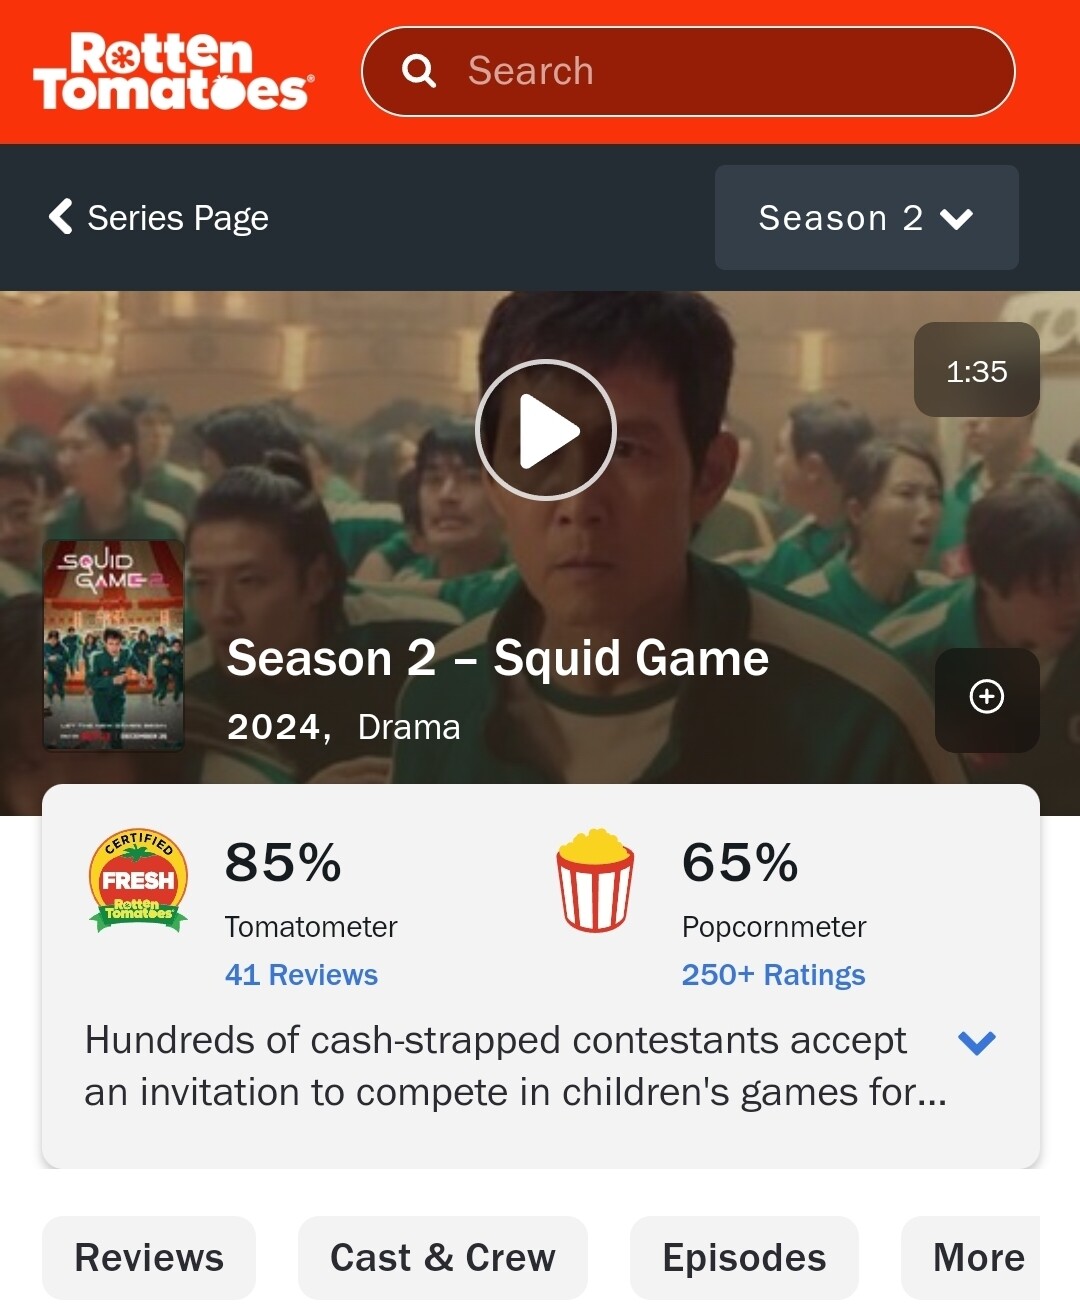
Task: Go back via Series Page arrow icon
Action: click(61, 216)
